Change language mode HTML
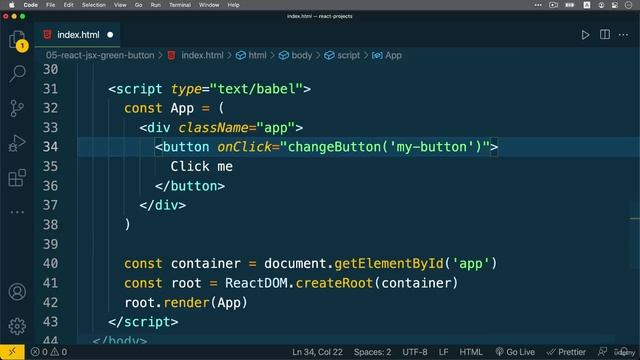Image resolution: width=640 pixels, height=360 pixels. click(x=471, y=352)
